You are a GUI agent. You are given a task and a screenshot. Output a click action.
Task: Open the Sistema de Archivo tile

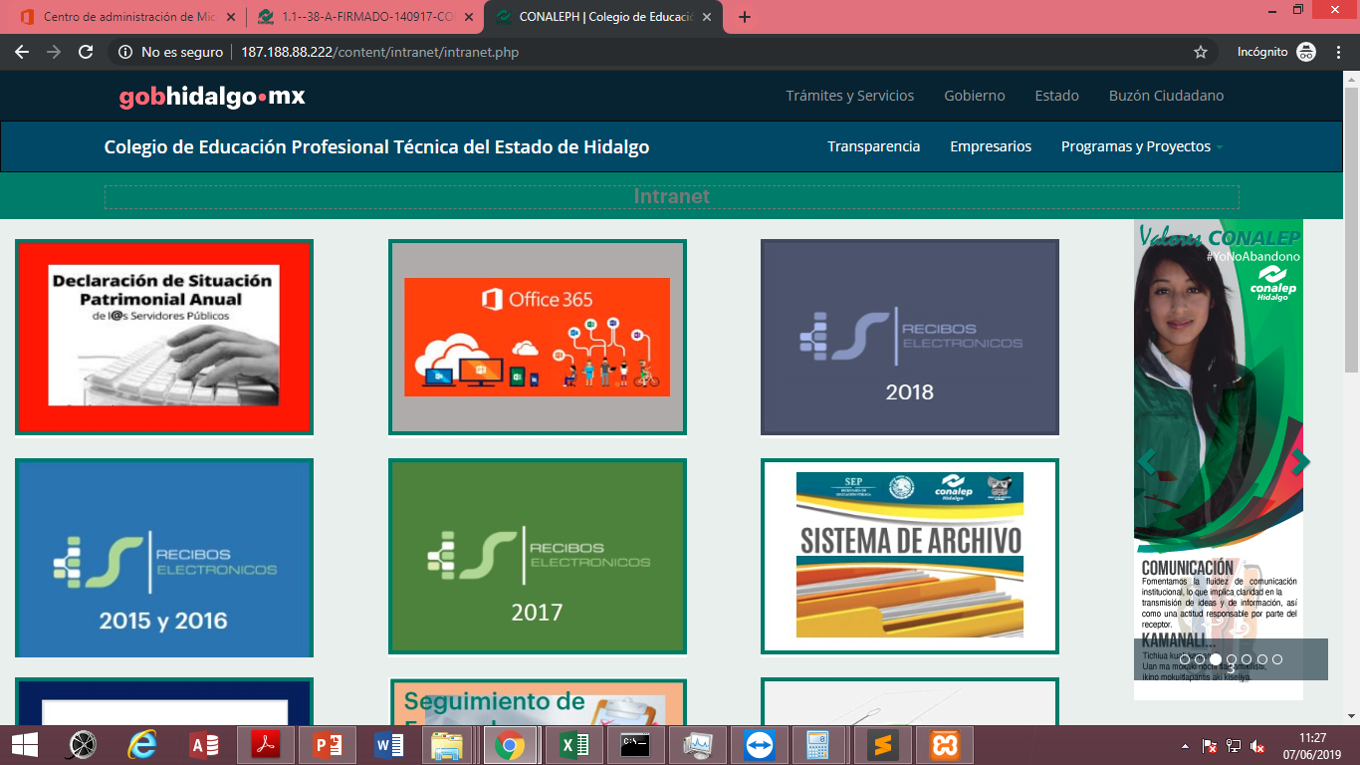pyautogui.click(x=910, y=557)
